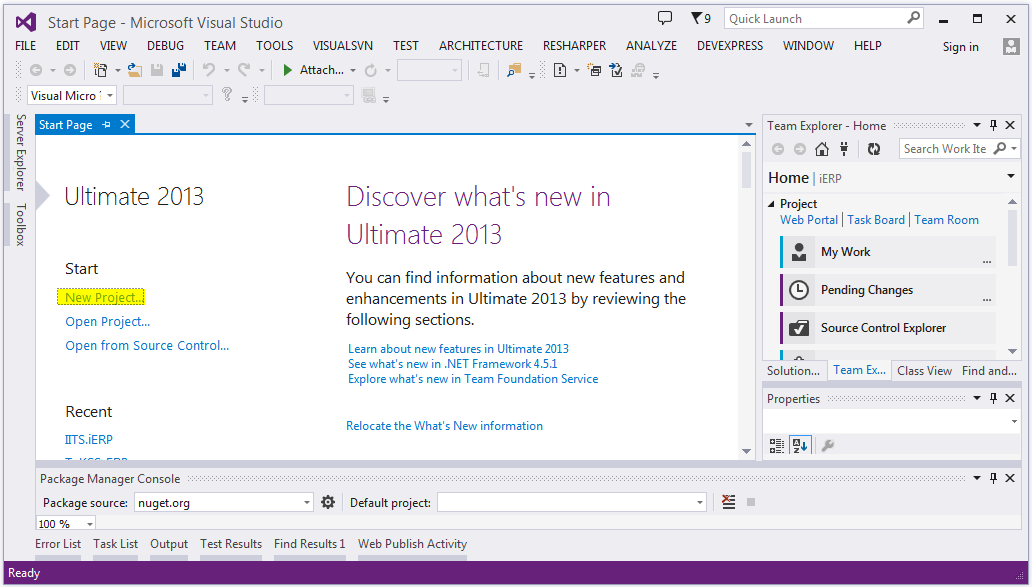Click the Open File toolbar icon

(135, 70)
